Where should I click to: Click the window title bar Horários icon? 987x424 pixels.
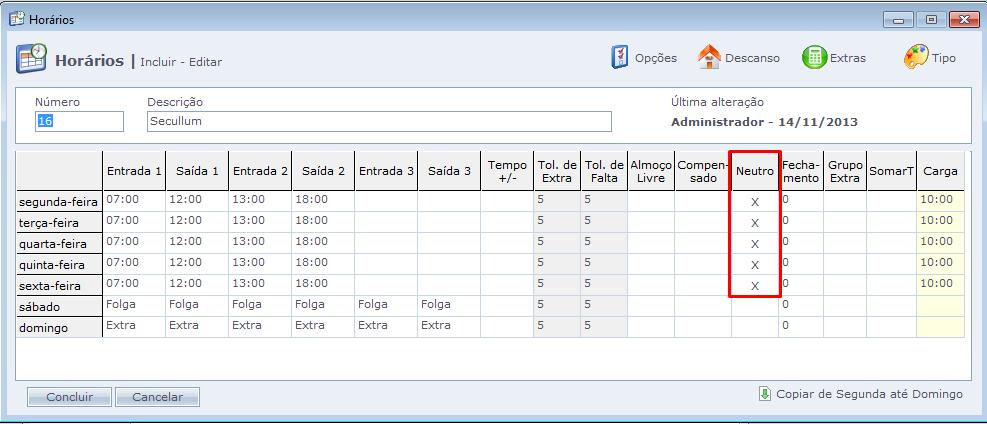(17, 19)
